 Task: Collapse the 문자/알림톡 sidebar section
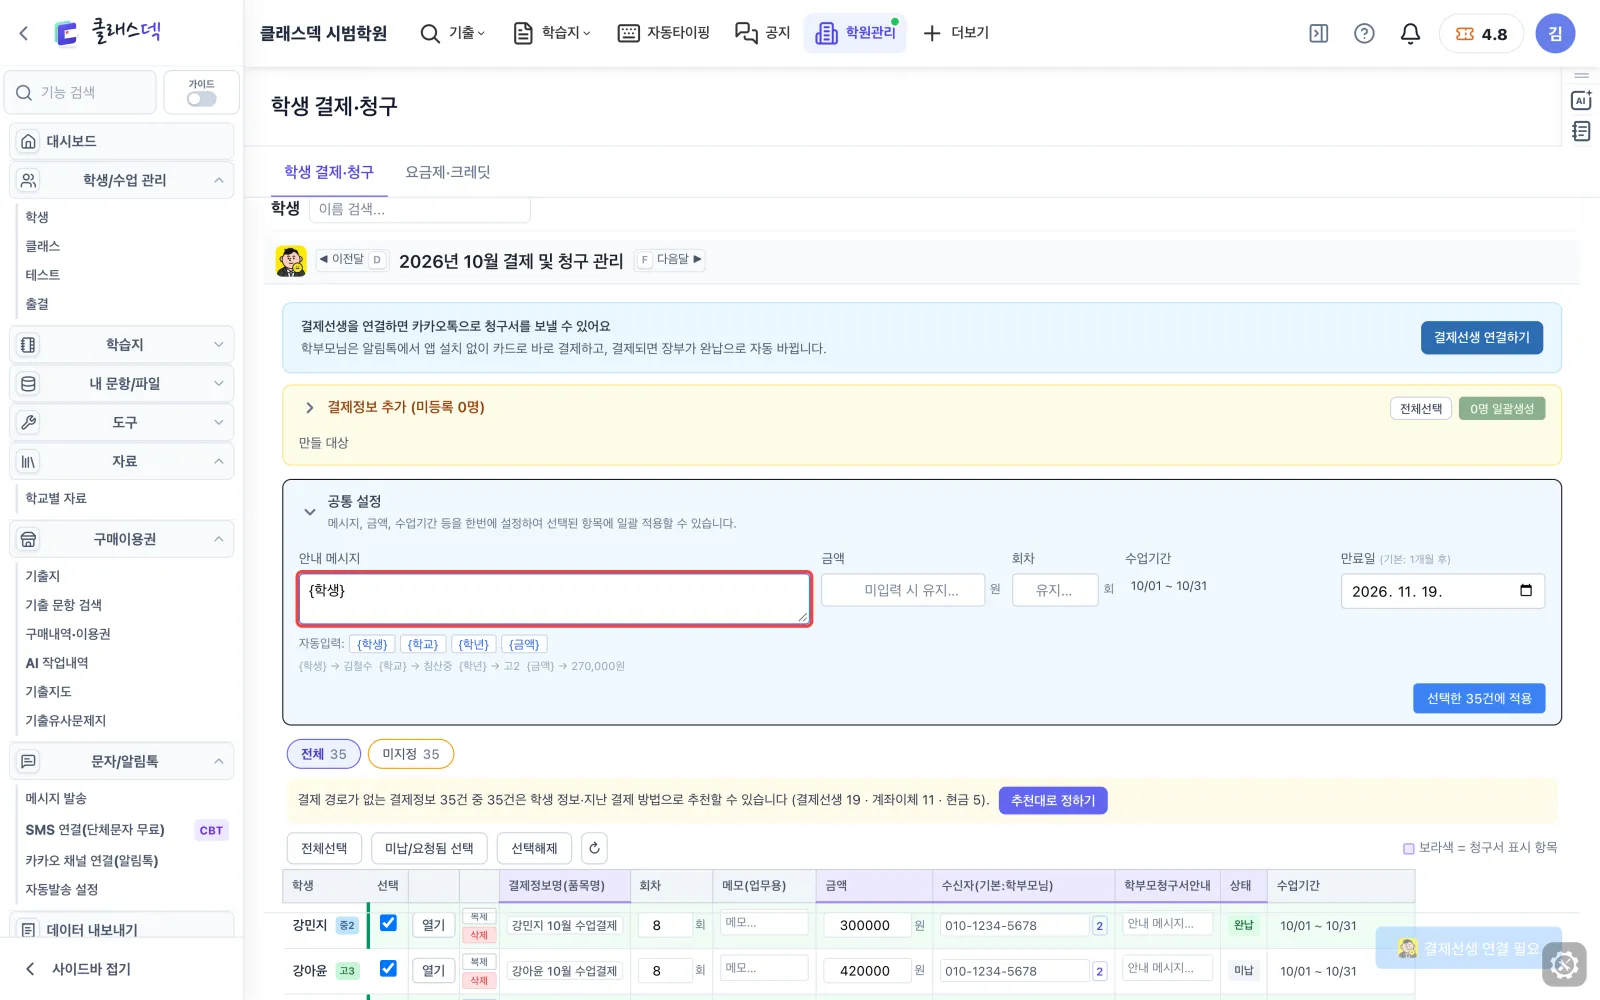click(122, 761)
